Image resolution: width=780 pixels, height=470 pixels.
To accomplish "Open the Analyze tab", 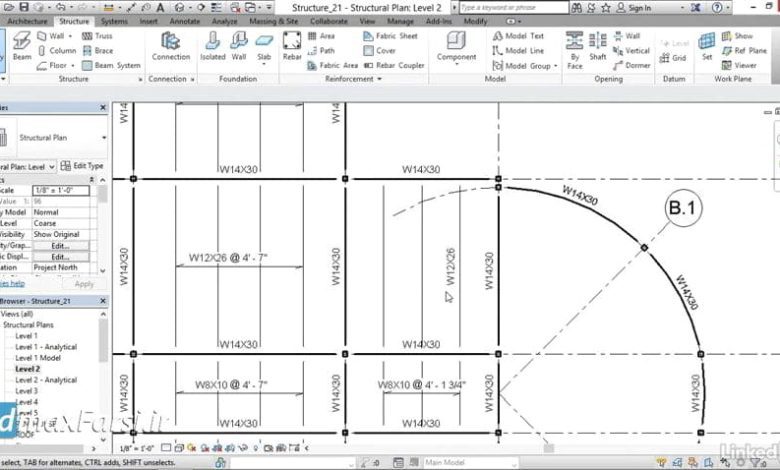I will point(224,21).
